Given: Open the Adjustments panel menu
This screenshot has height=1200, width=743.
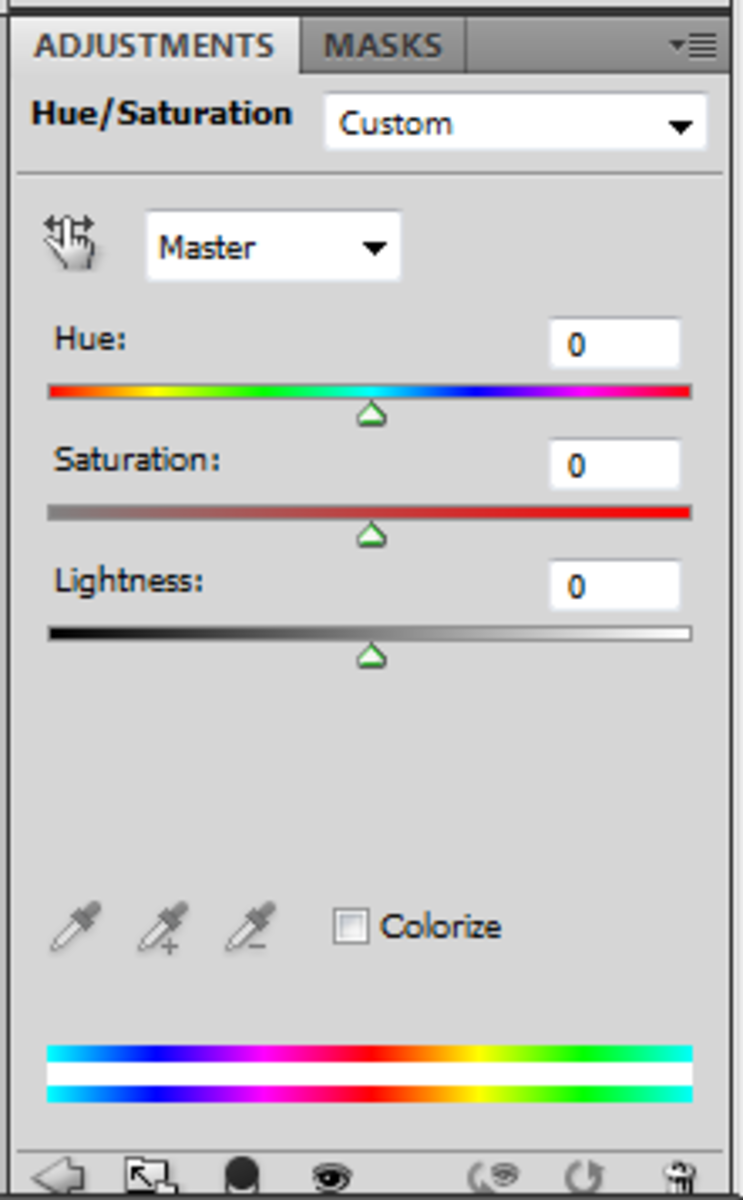Looking at the screenshot, I should tap(695, 45).
